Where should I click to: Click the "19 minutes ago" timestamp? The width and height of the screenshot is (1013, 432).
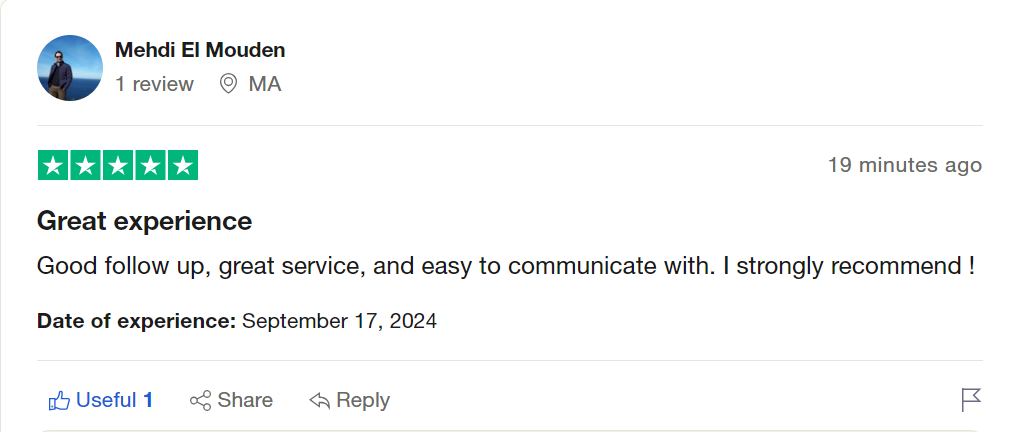pyautogui.click(x=904, y=165)
